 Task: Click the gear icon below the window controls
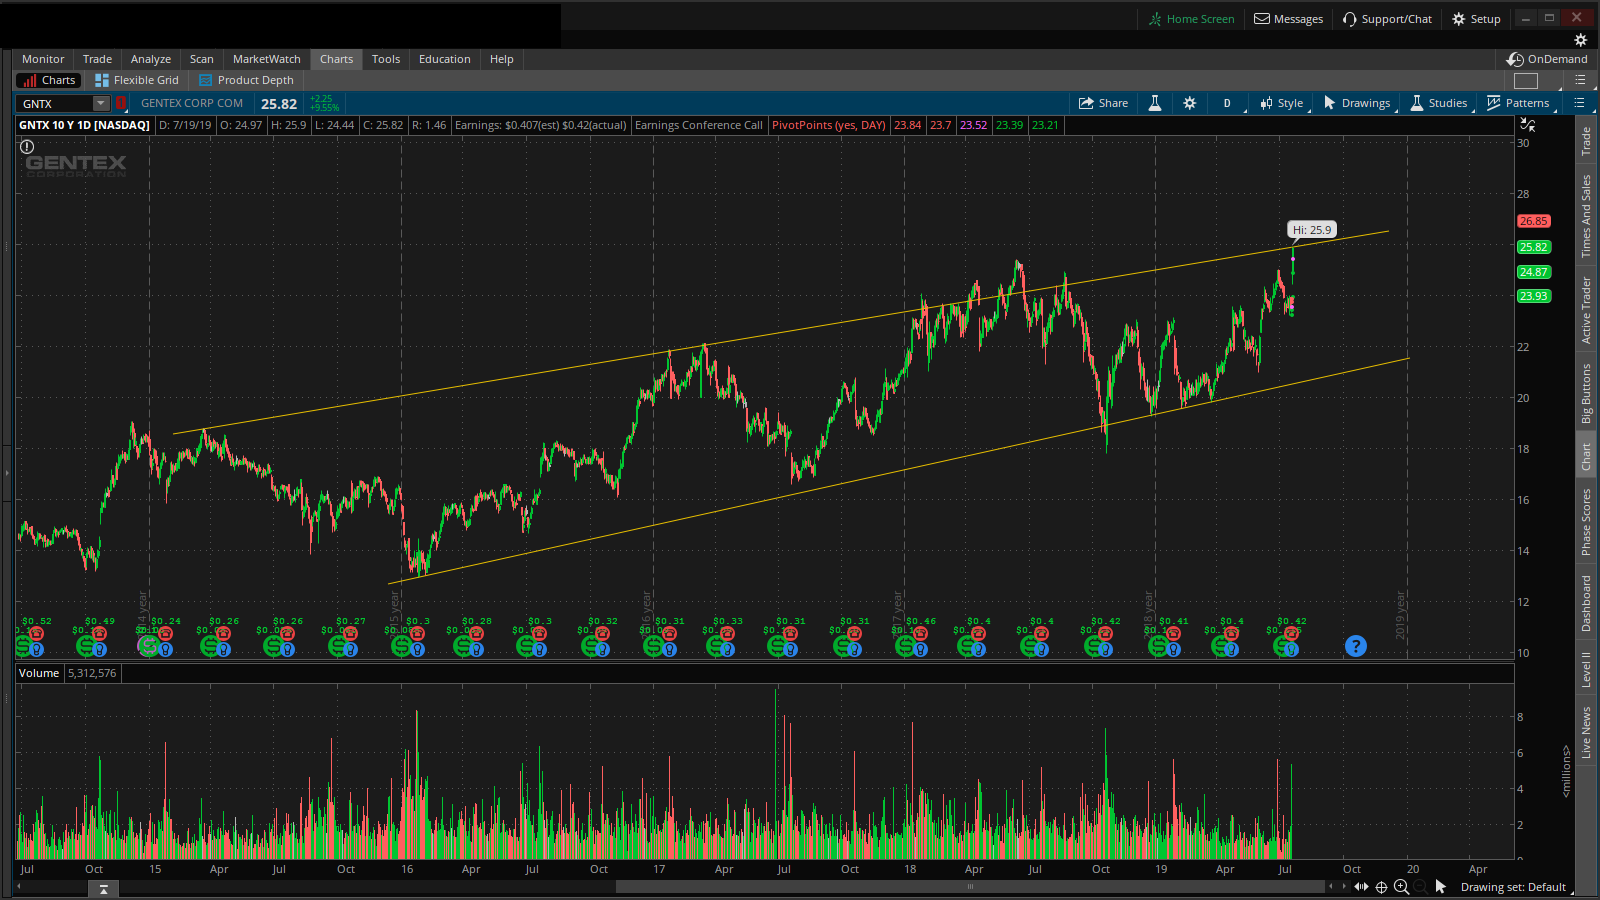(x=1581, y=40)
